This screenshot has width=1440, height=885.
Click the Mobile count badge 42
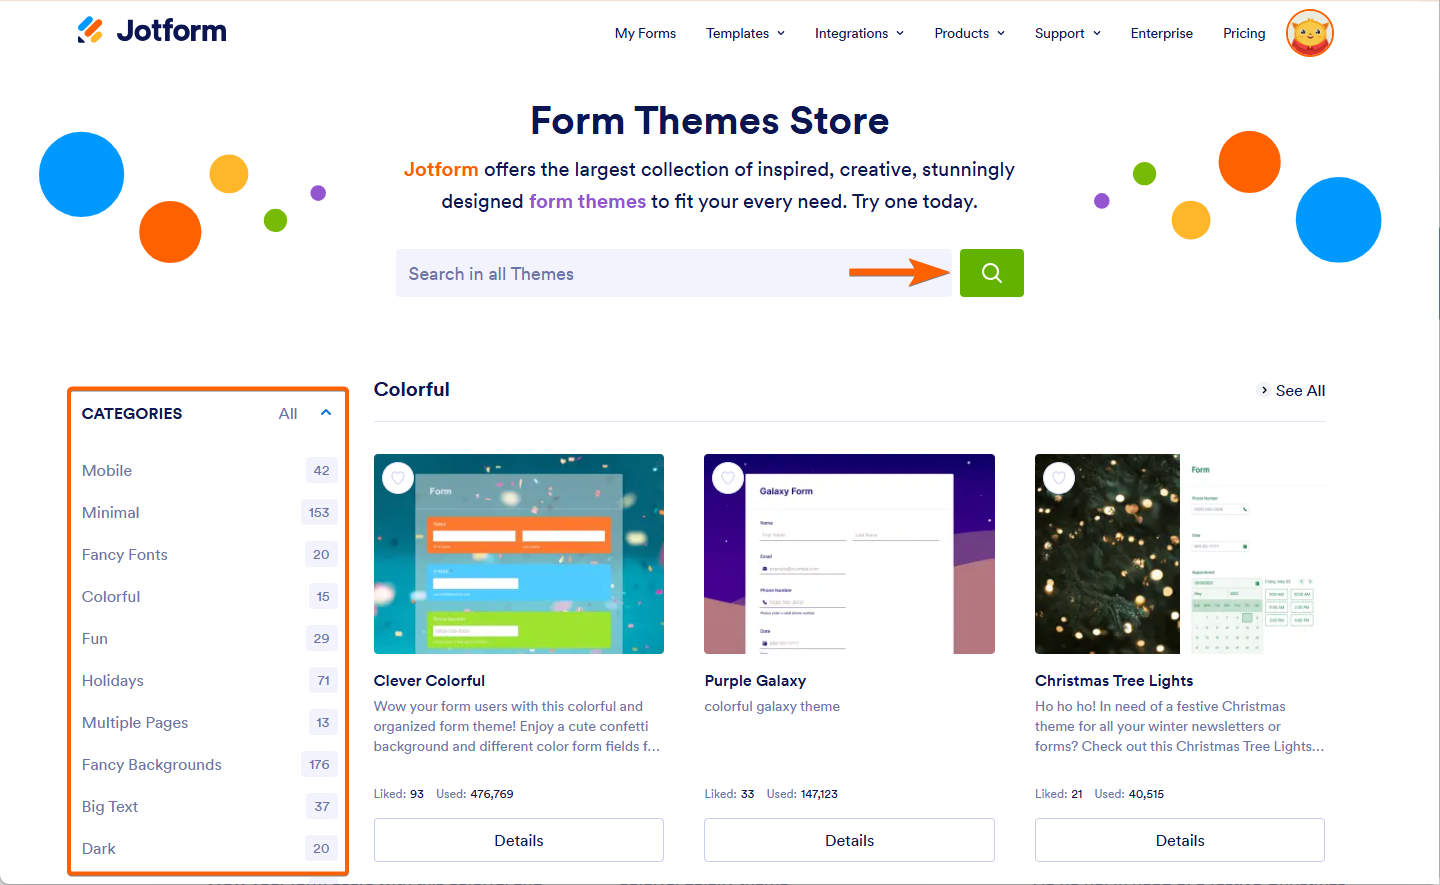click(x=321, y=471)
